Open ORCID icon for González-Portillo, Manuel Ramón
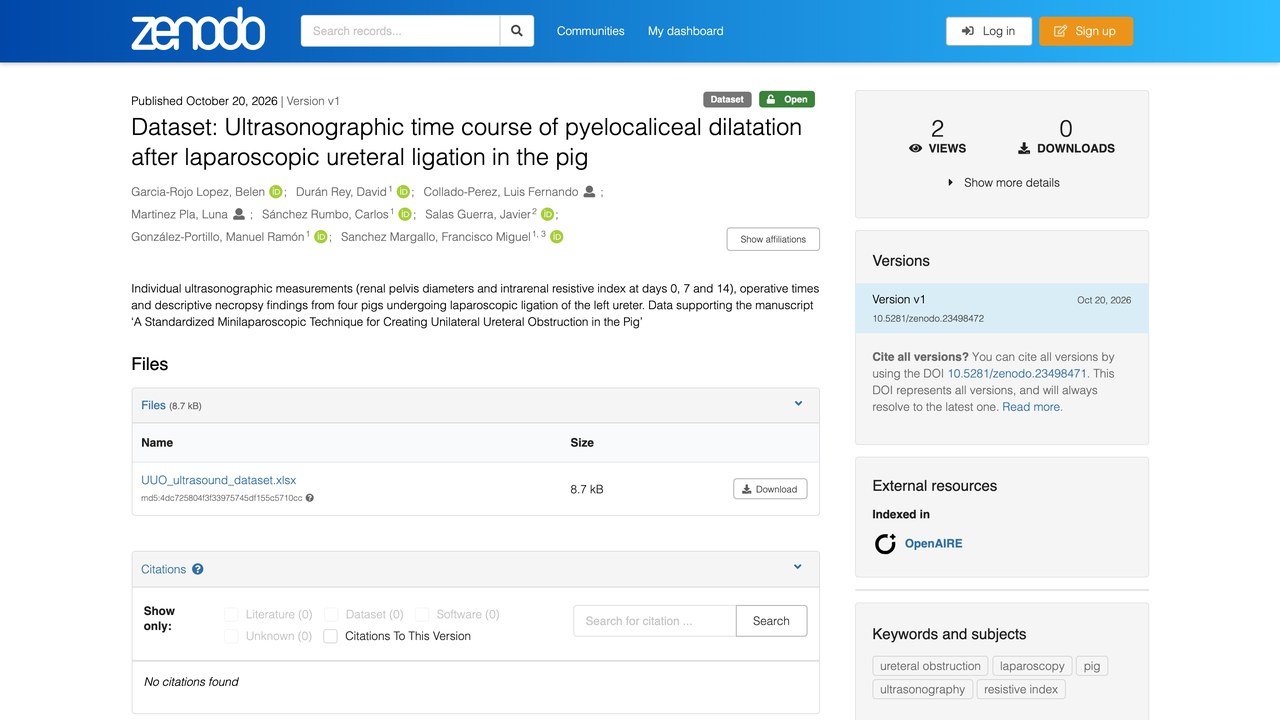The image size is (1280, 720). pyautogui.click(x=321, y=237)
